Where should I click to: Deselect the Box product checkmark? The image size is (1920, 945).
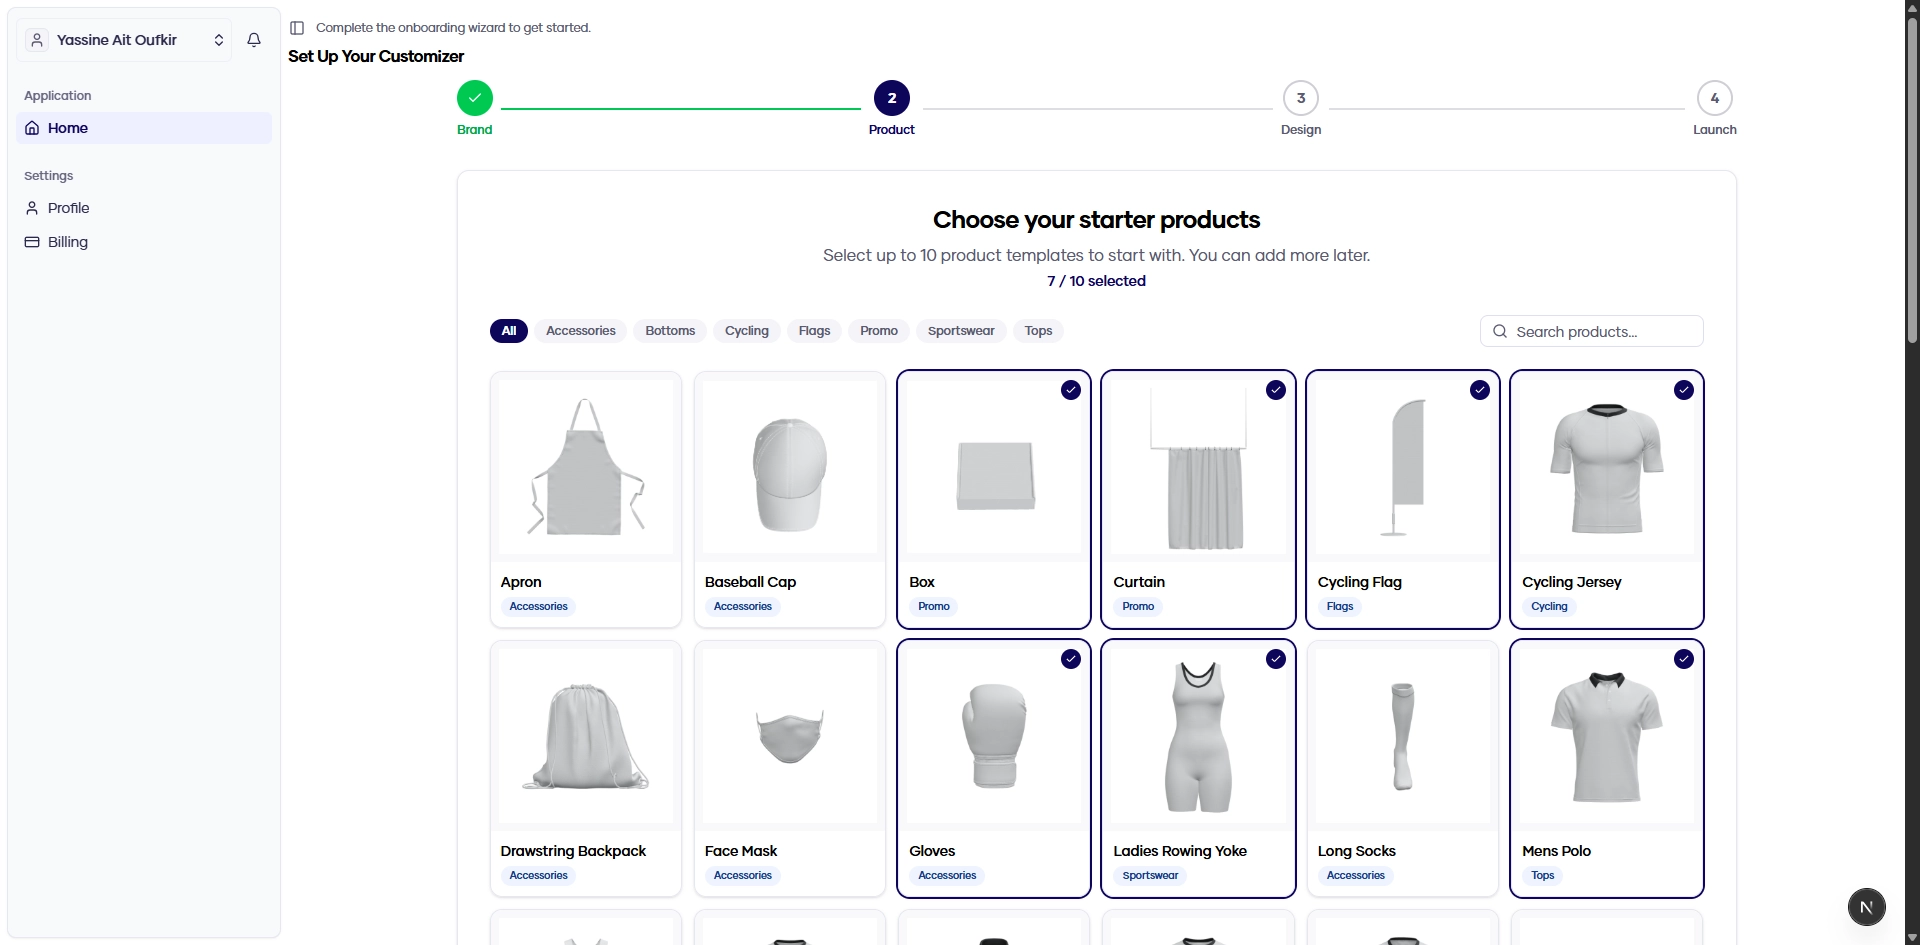click(1071, 390)
